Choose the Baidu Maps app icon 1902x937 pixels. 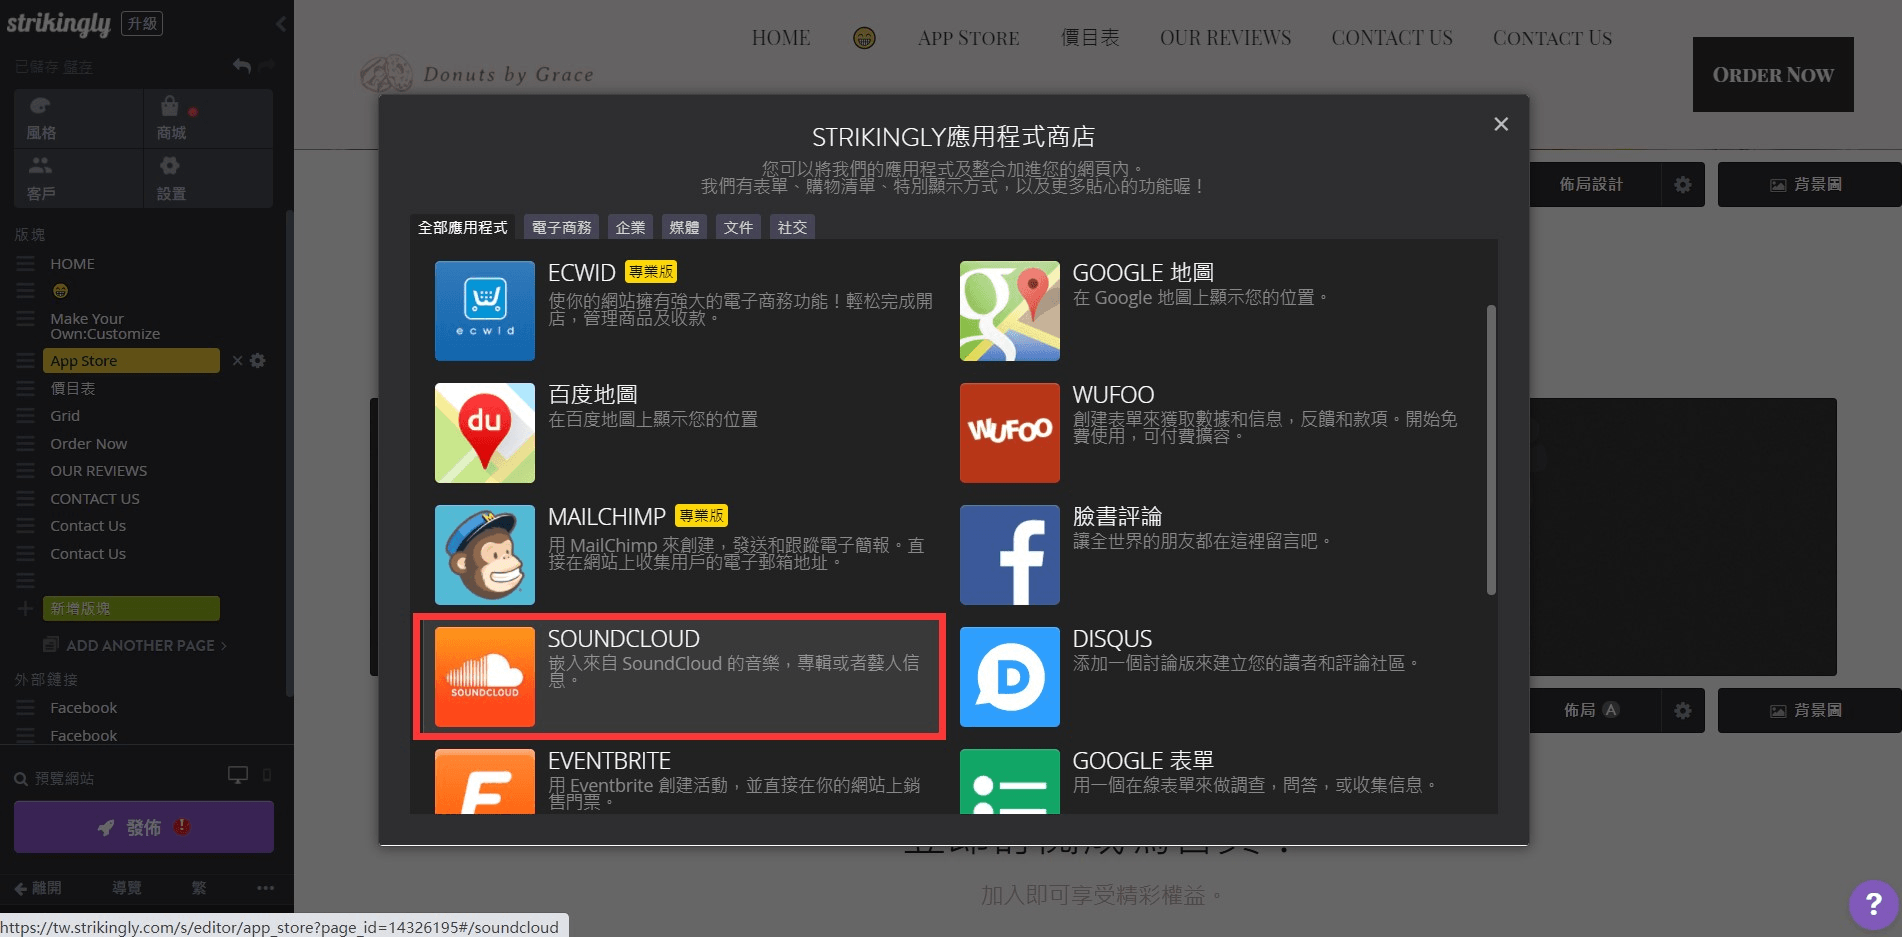tap(484, 432)
